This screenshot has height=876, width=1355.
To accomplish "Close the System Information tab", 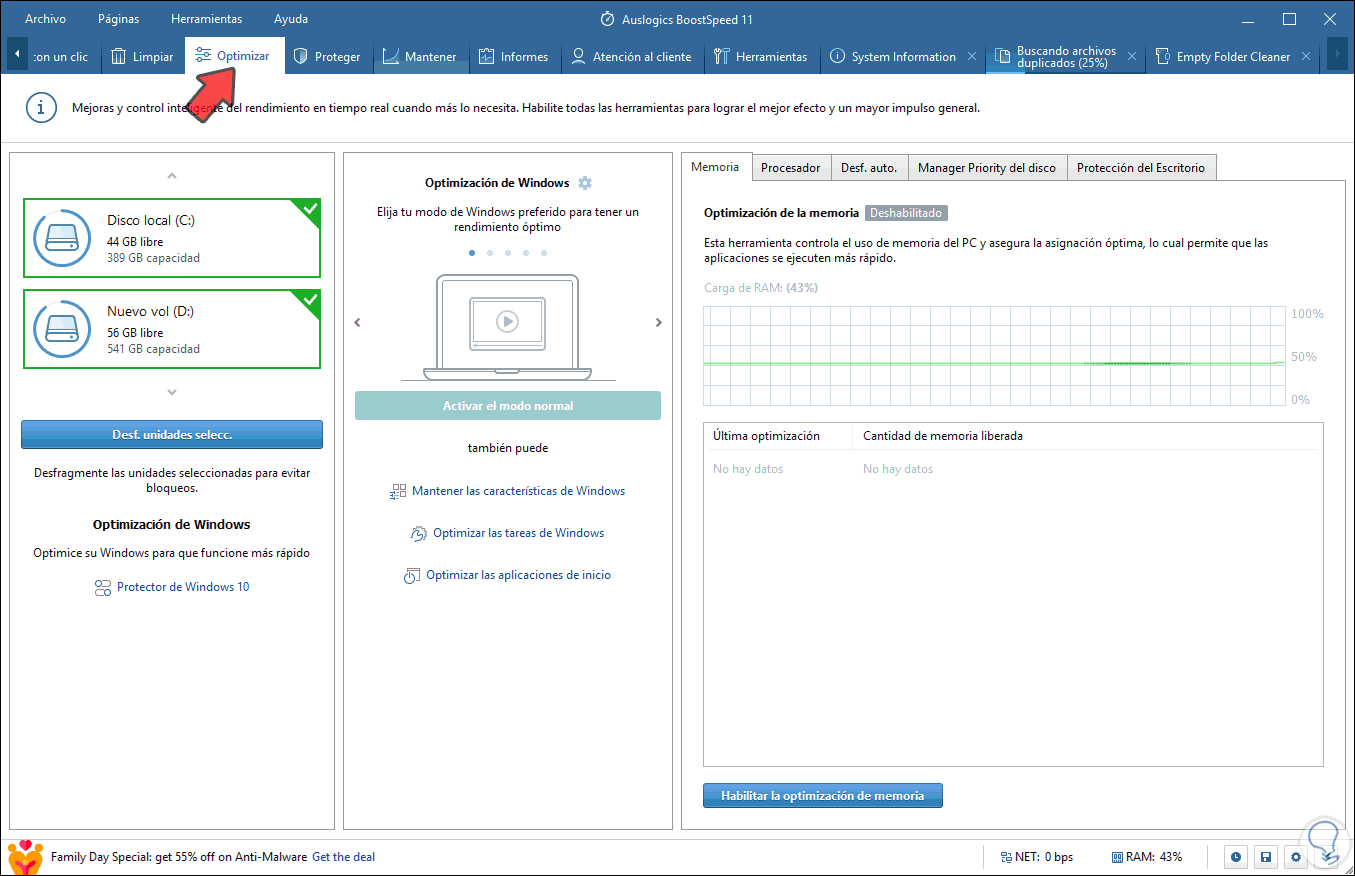I will coord(972,57).
